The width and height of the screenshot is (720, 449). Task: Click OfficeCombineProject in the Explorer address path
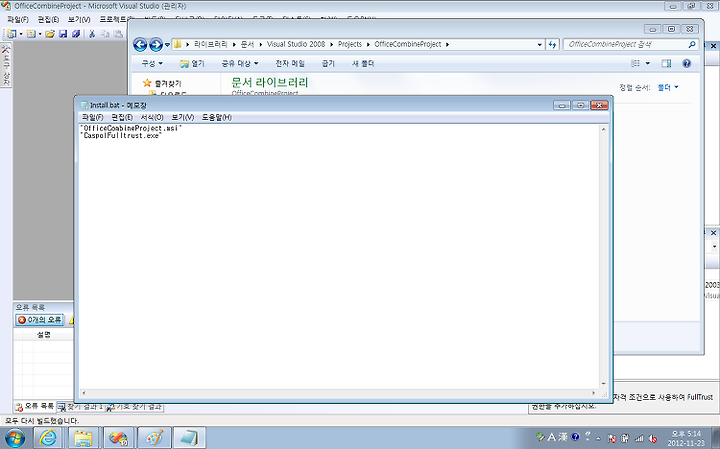pyautogui.click(x=408, y=44)
